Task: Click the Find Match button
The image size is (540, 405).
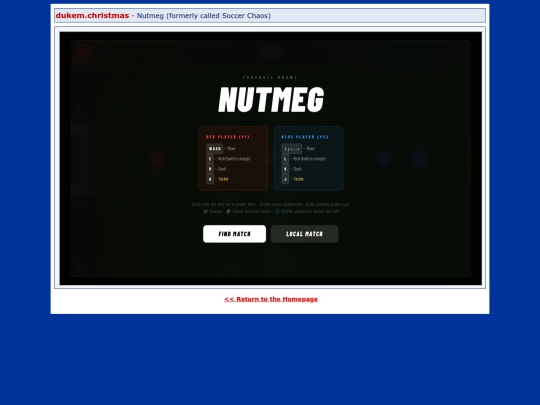Action: click(x=234, y=234)
